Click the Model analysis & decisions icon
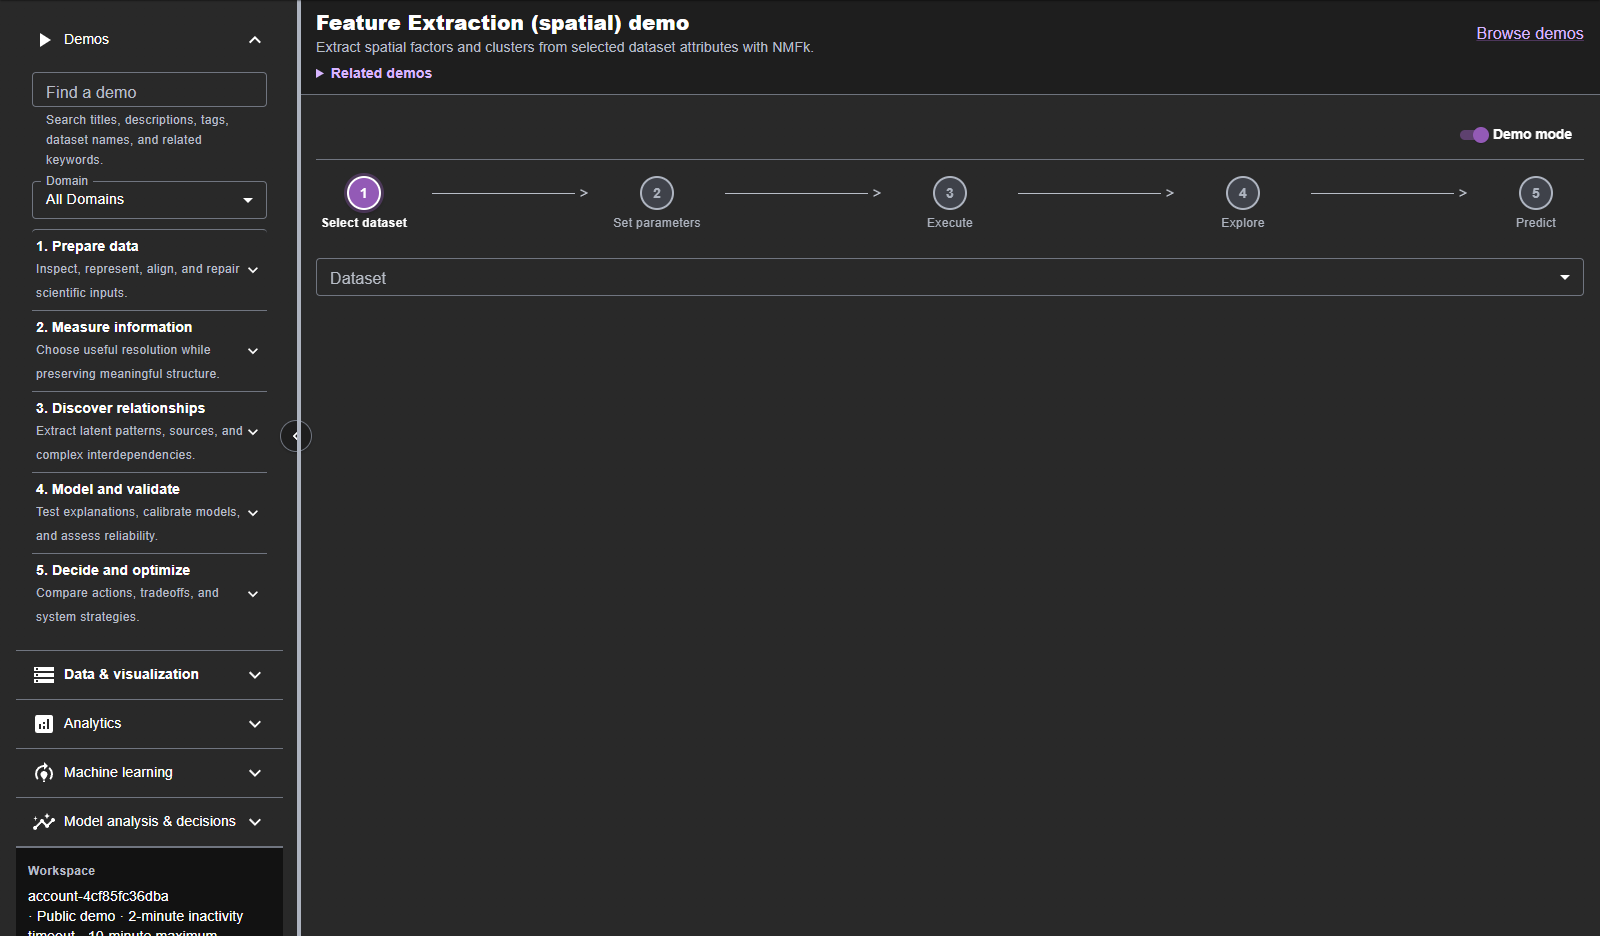1600x936 pixels. point(44,822)
